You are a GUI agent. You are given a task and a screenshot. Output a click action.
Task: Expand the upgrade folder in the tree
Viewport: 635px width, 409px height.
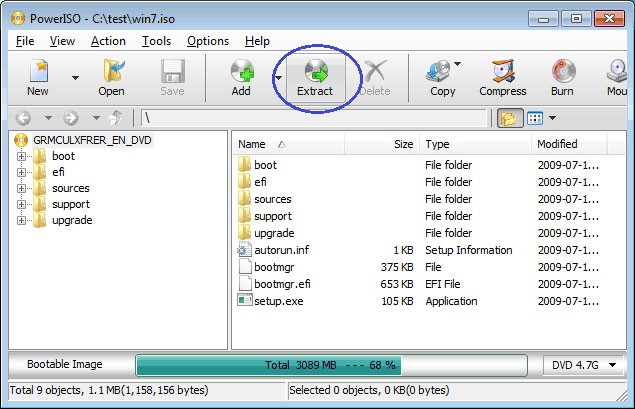click(21, 220)
